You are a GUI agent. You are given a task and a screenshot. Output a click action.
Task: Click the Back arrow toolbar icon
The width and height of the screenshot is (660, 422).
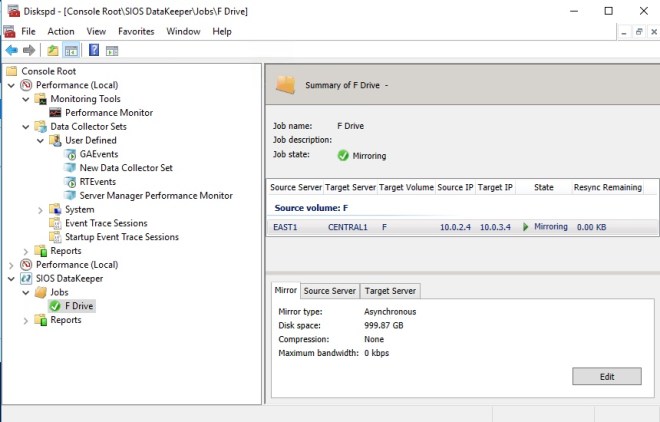(11, 50)
